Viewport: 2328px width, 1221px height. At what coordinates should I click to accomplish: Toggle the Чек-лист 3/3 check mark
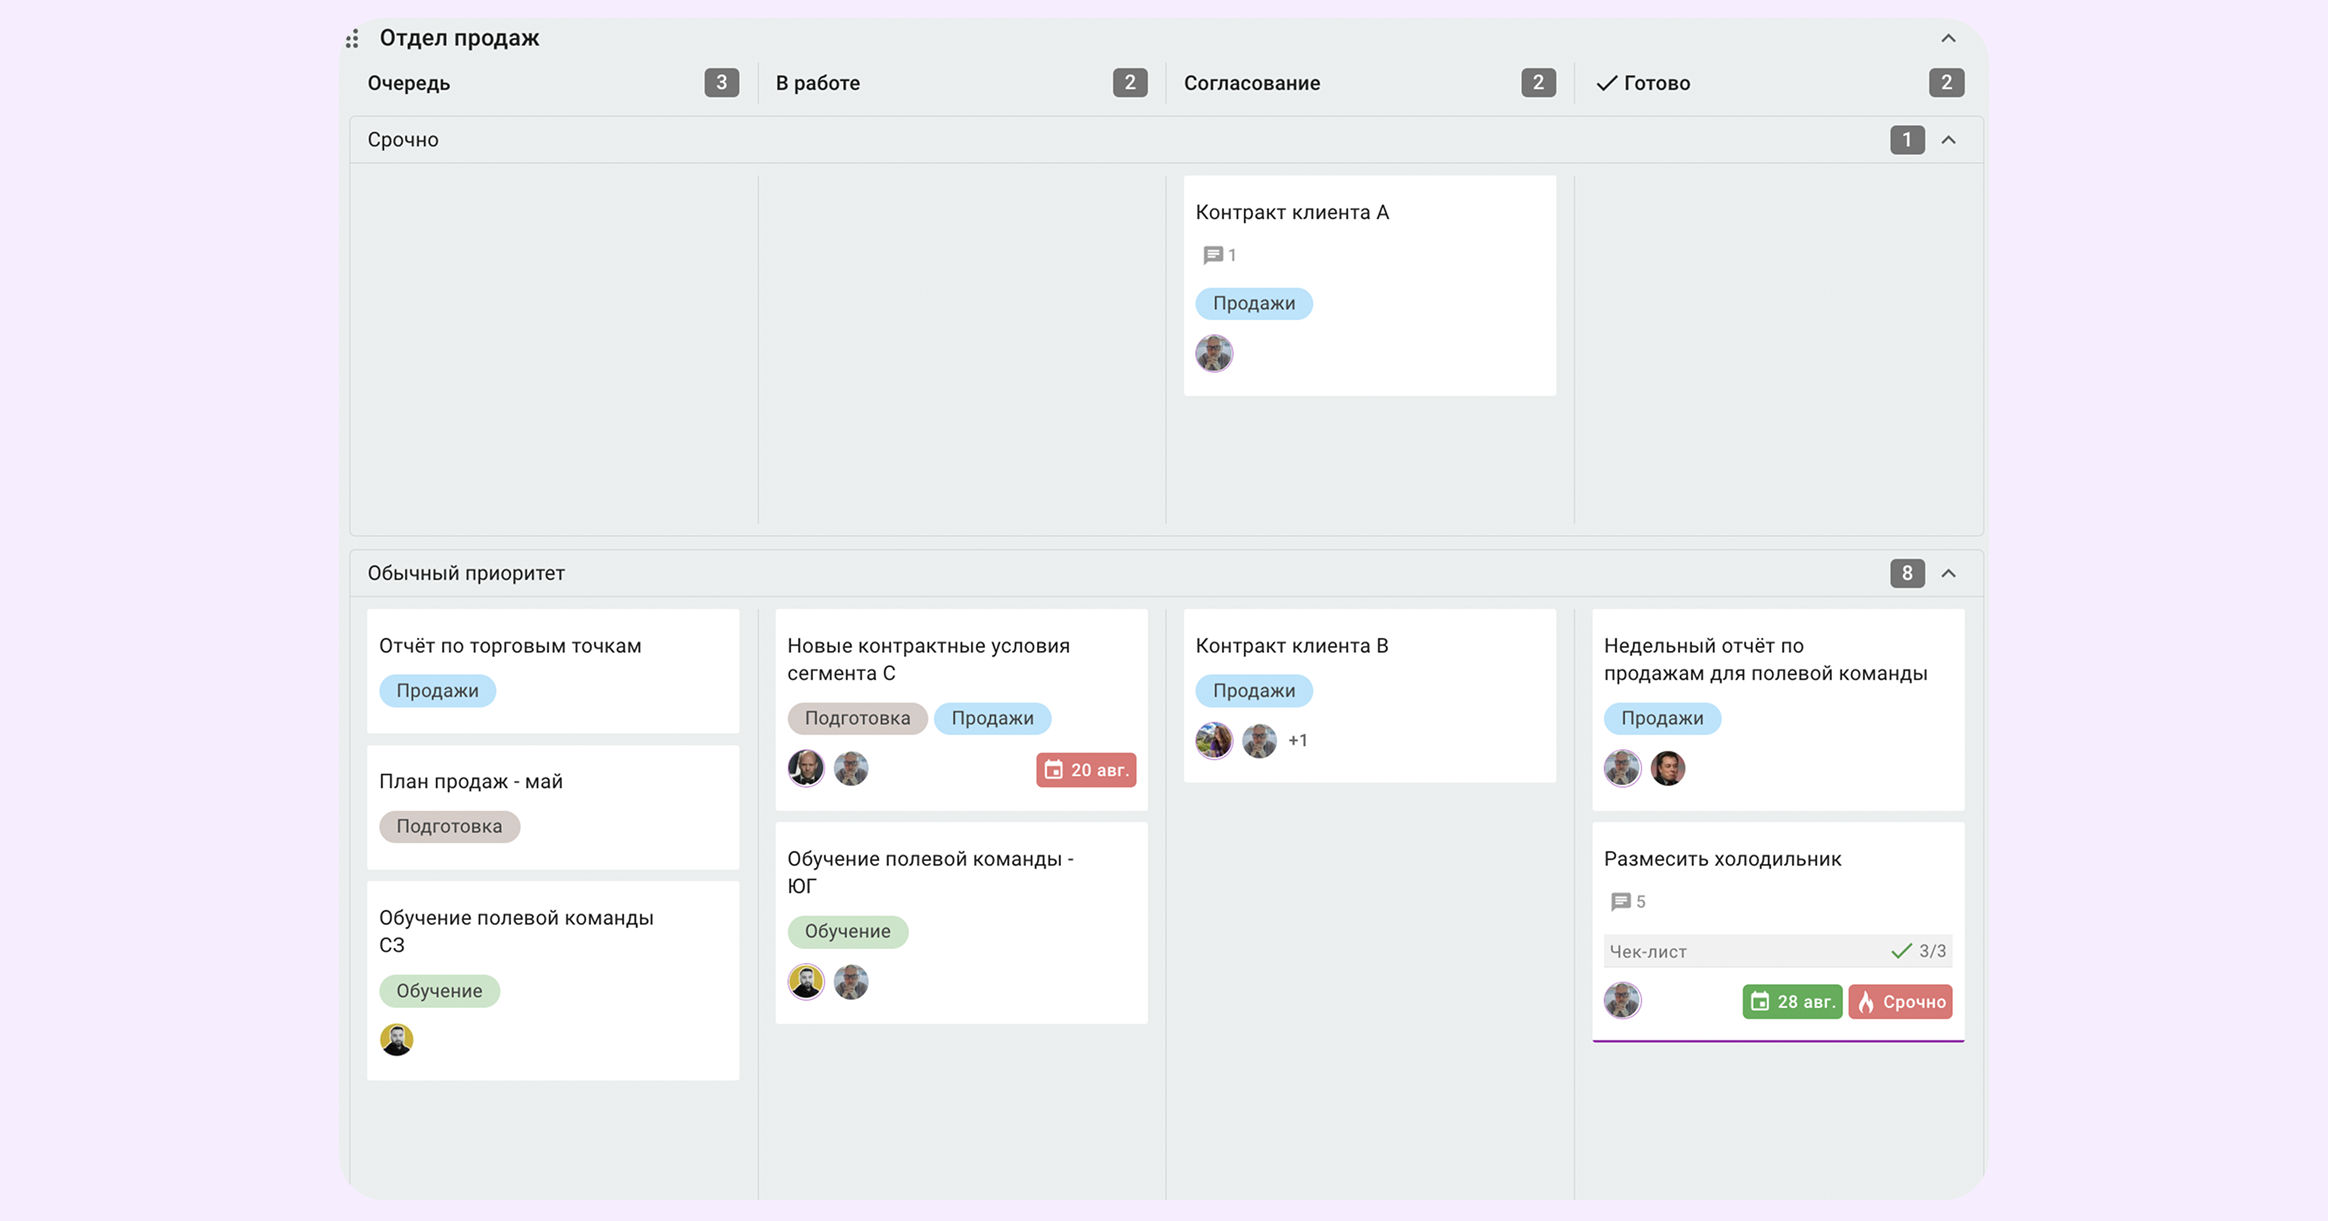[1901, 951]
